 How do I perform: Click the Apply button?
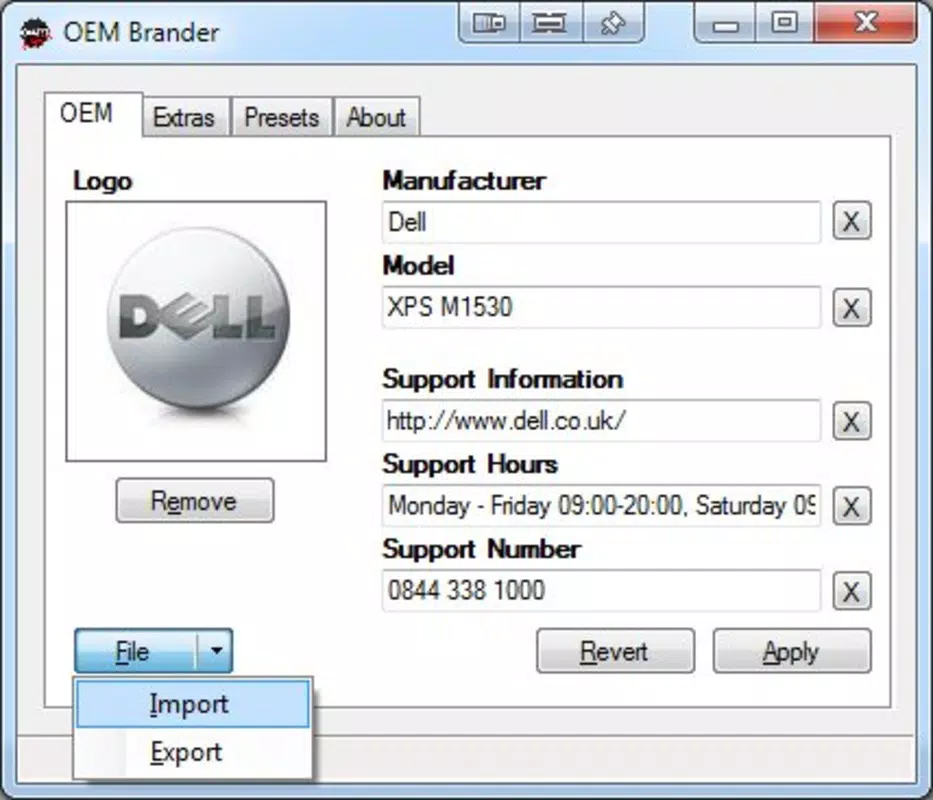click(792, 651)
